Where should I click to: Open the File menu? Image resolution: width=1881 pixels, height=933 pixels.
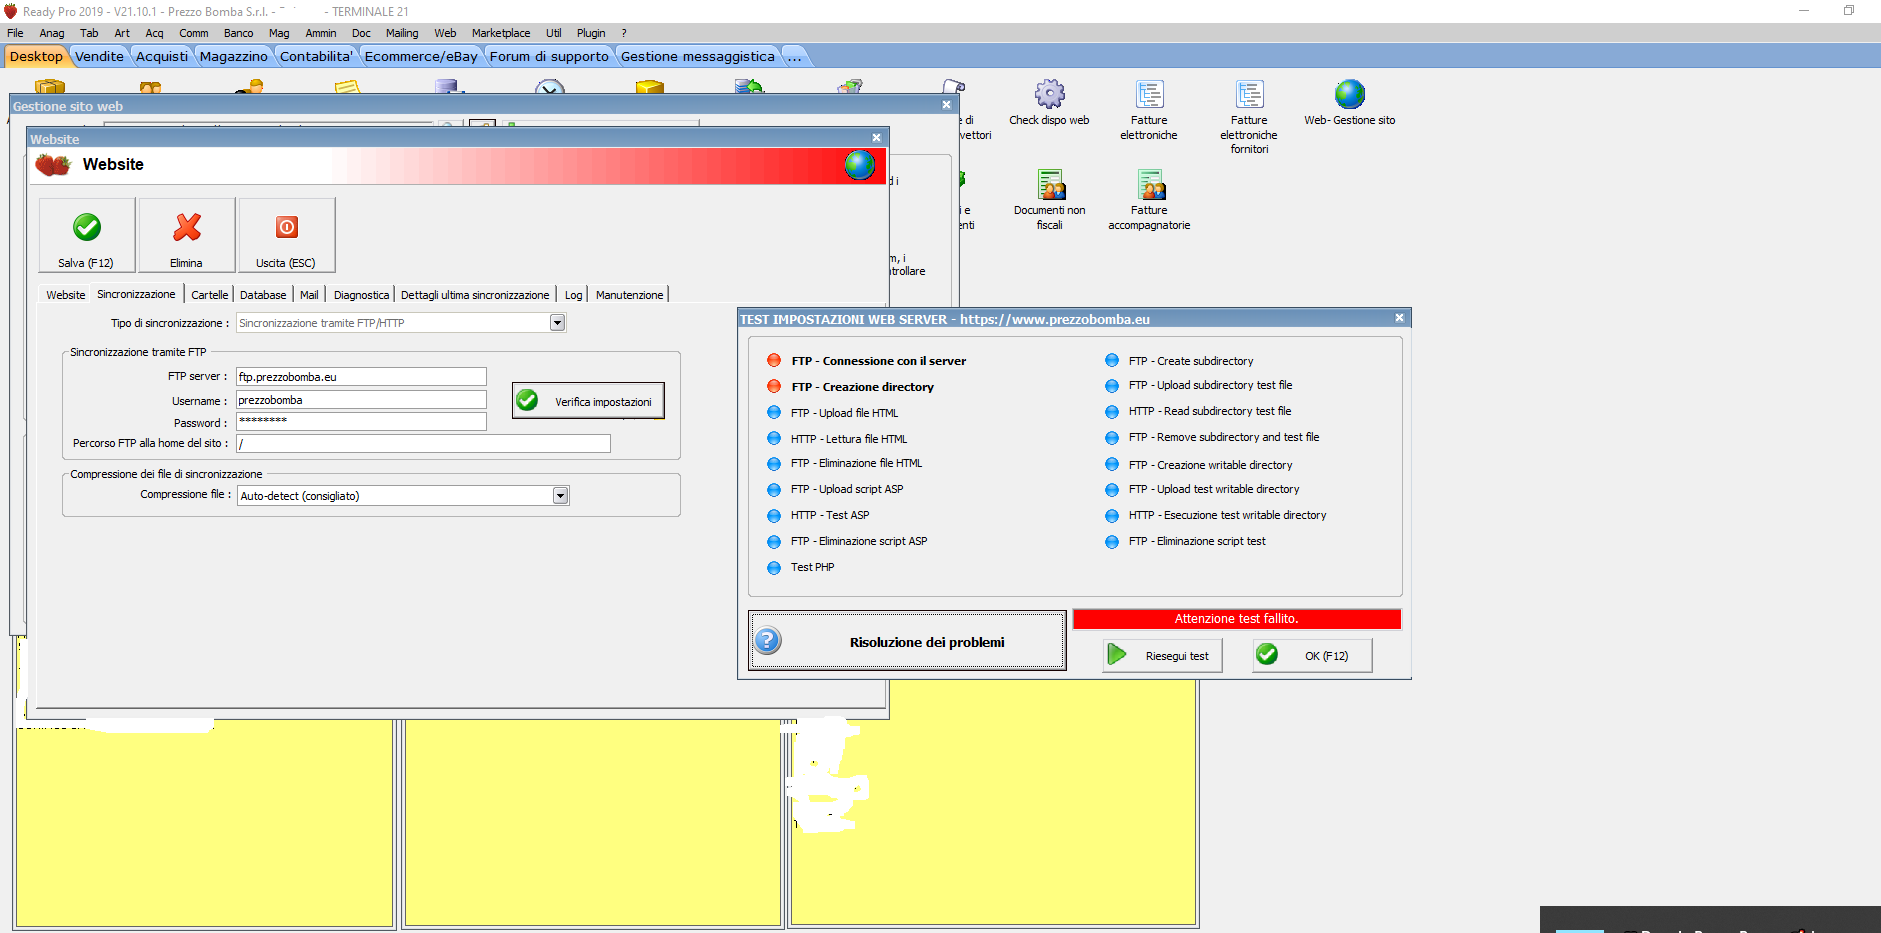[x=15, y=33]
